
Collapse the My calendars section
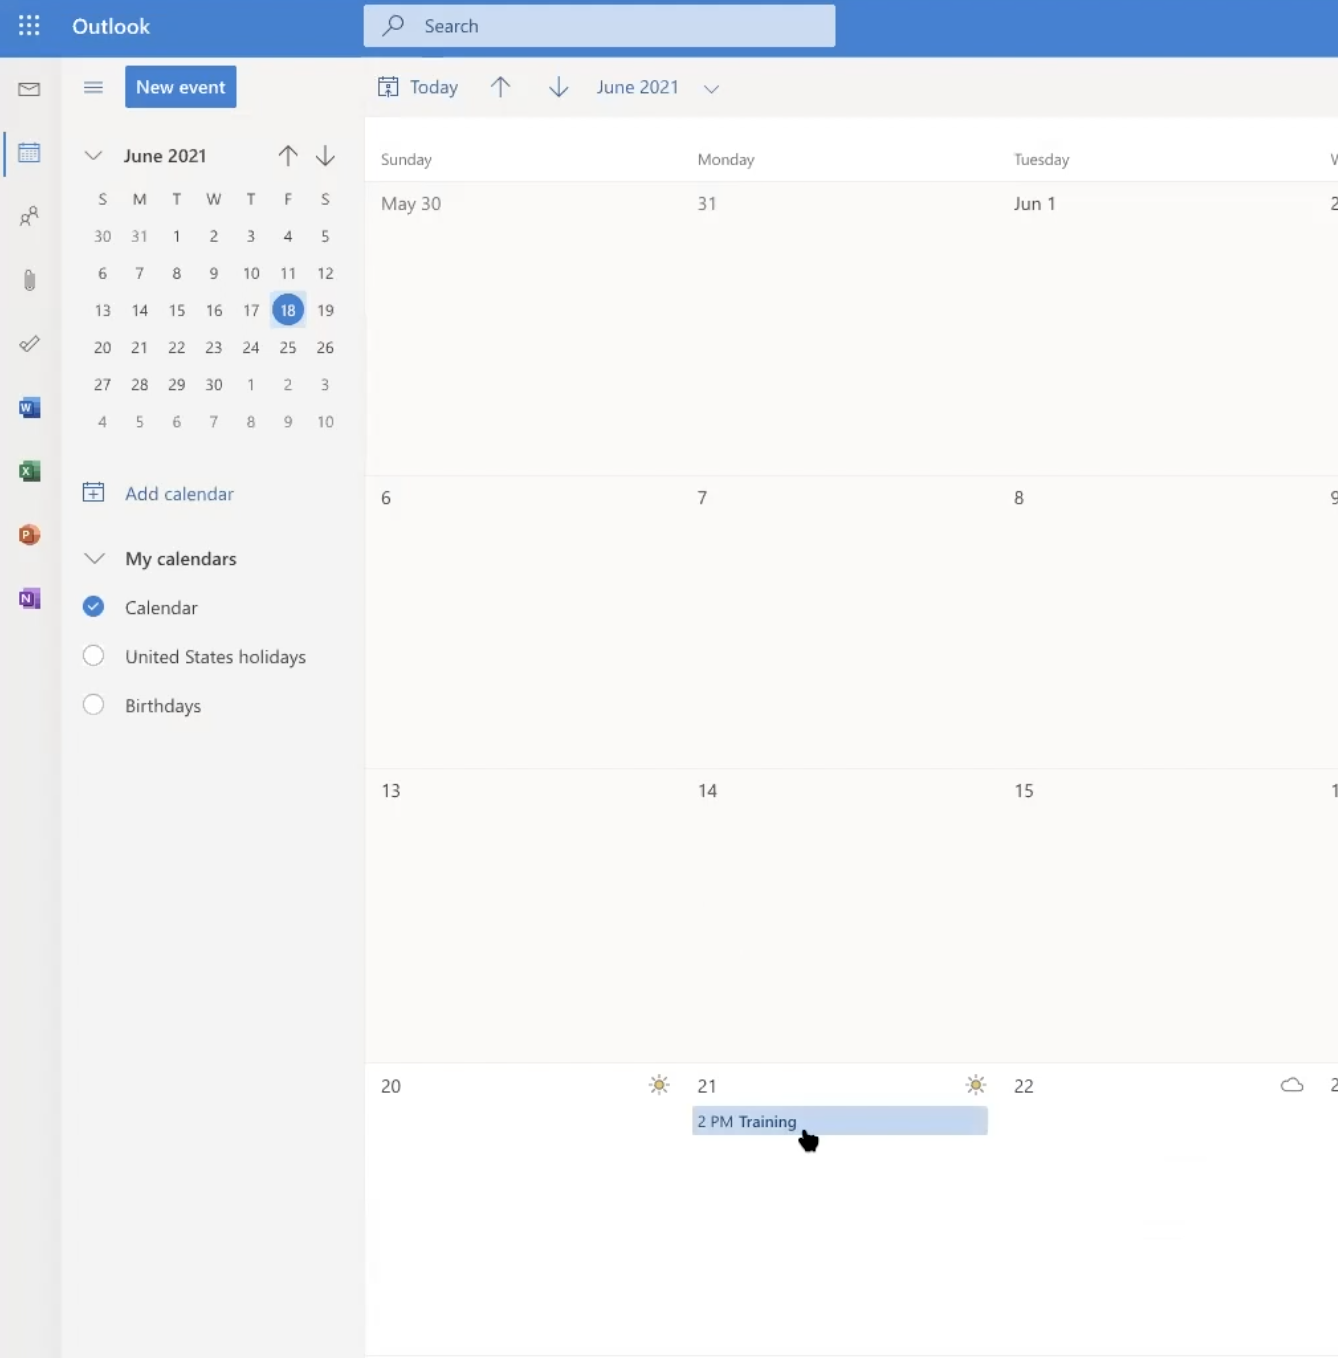[94, 559]
